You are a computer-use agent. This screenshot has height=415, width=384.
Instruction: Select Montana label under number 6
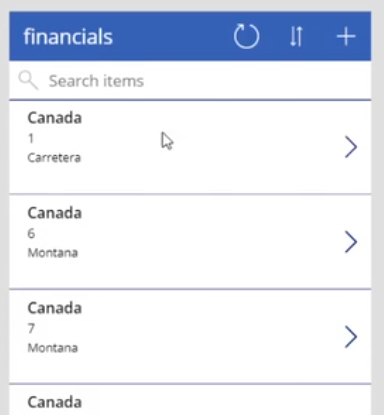(53, 253)
